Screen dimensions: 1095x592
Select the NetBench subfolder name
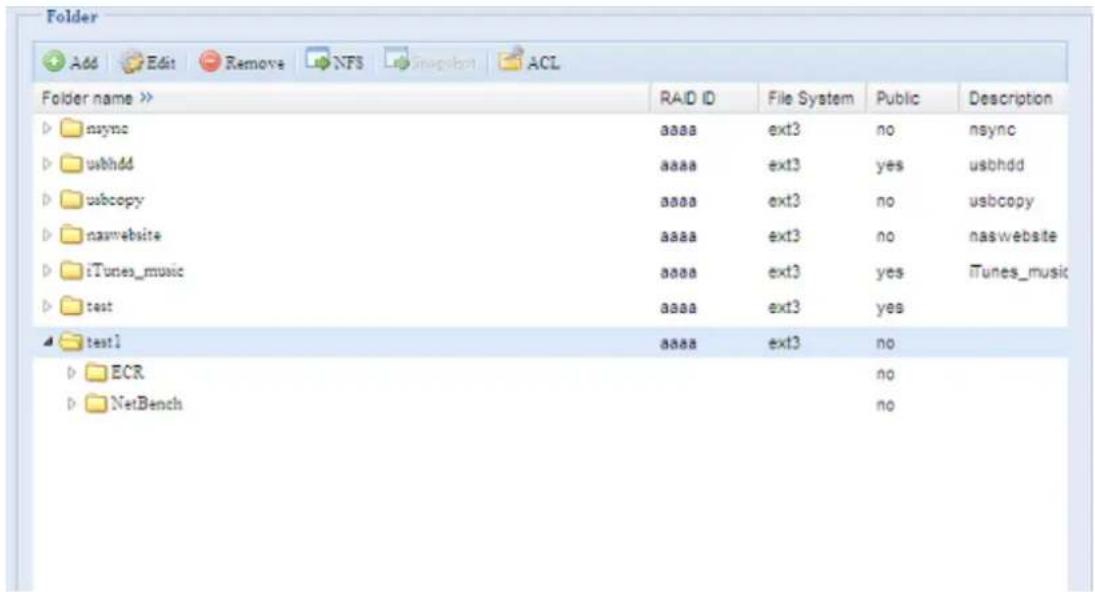pyautogui.click(x=146, y=404)
